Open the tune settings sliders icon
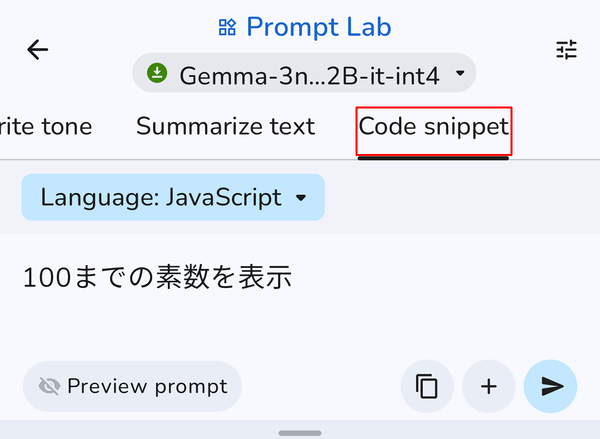600x439 pixels. [x=567, y=50]
